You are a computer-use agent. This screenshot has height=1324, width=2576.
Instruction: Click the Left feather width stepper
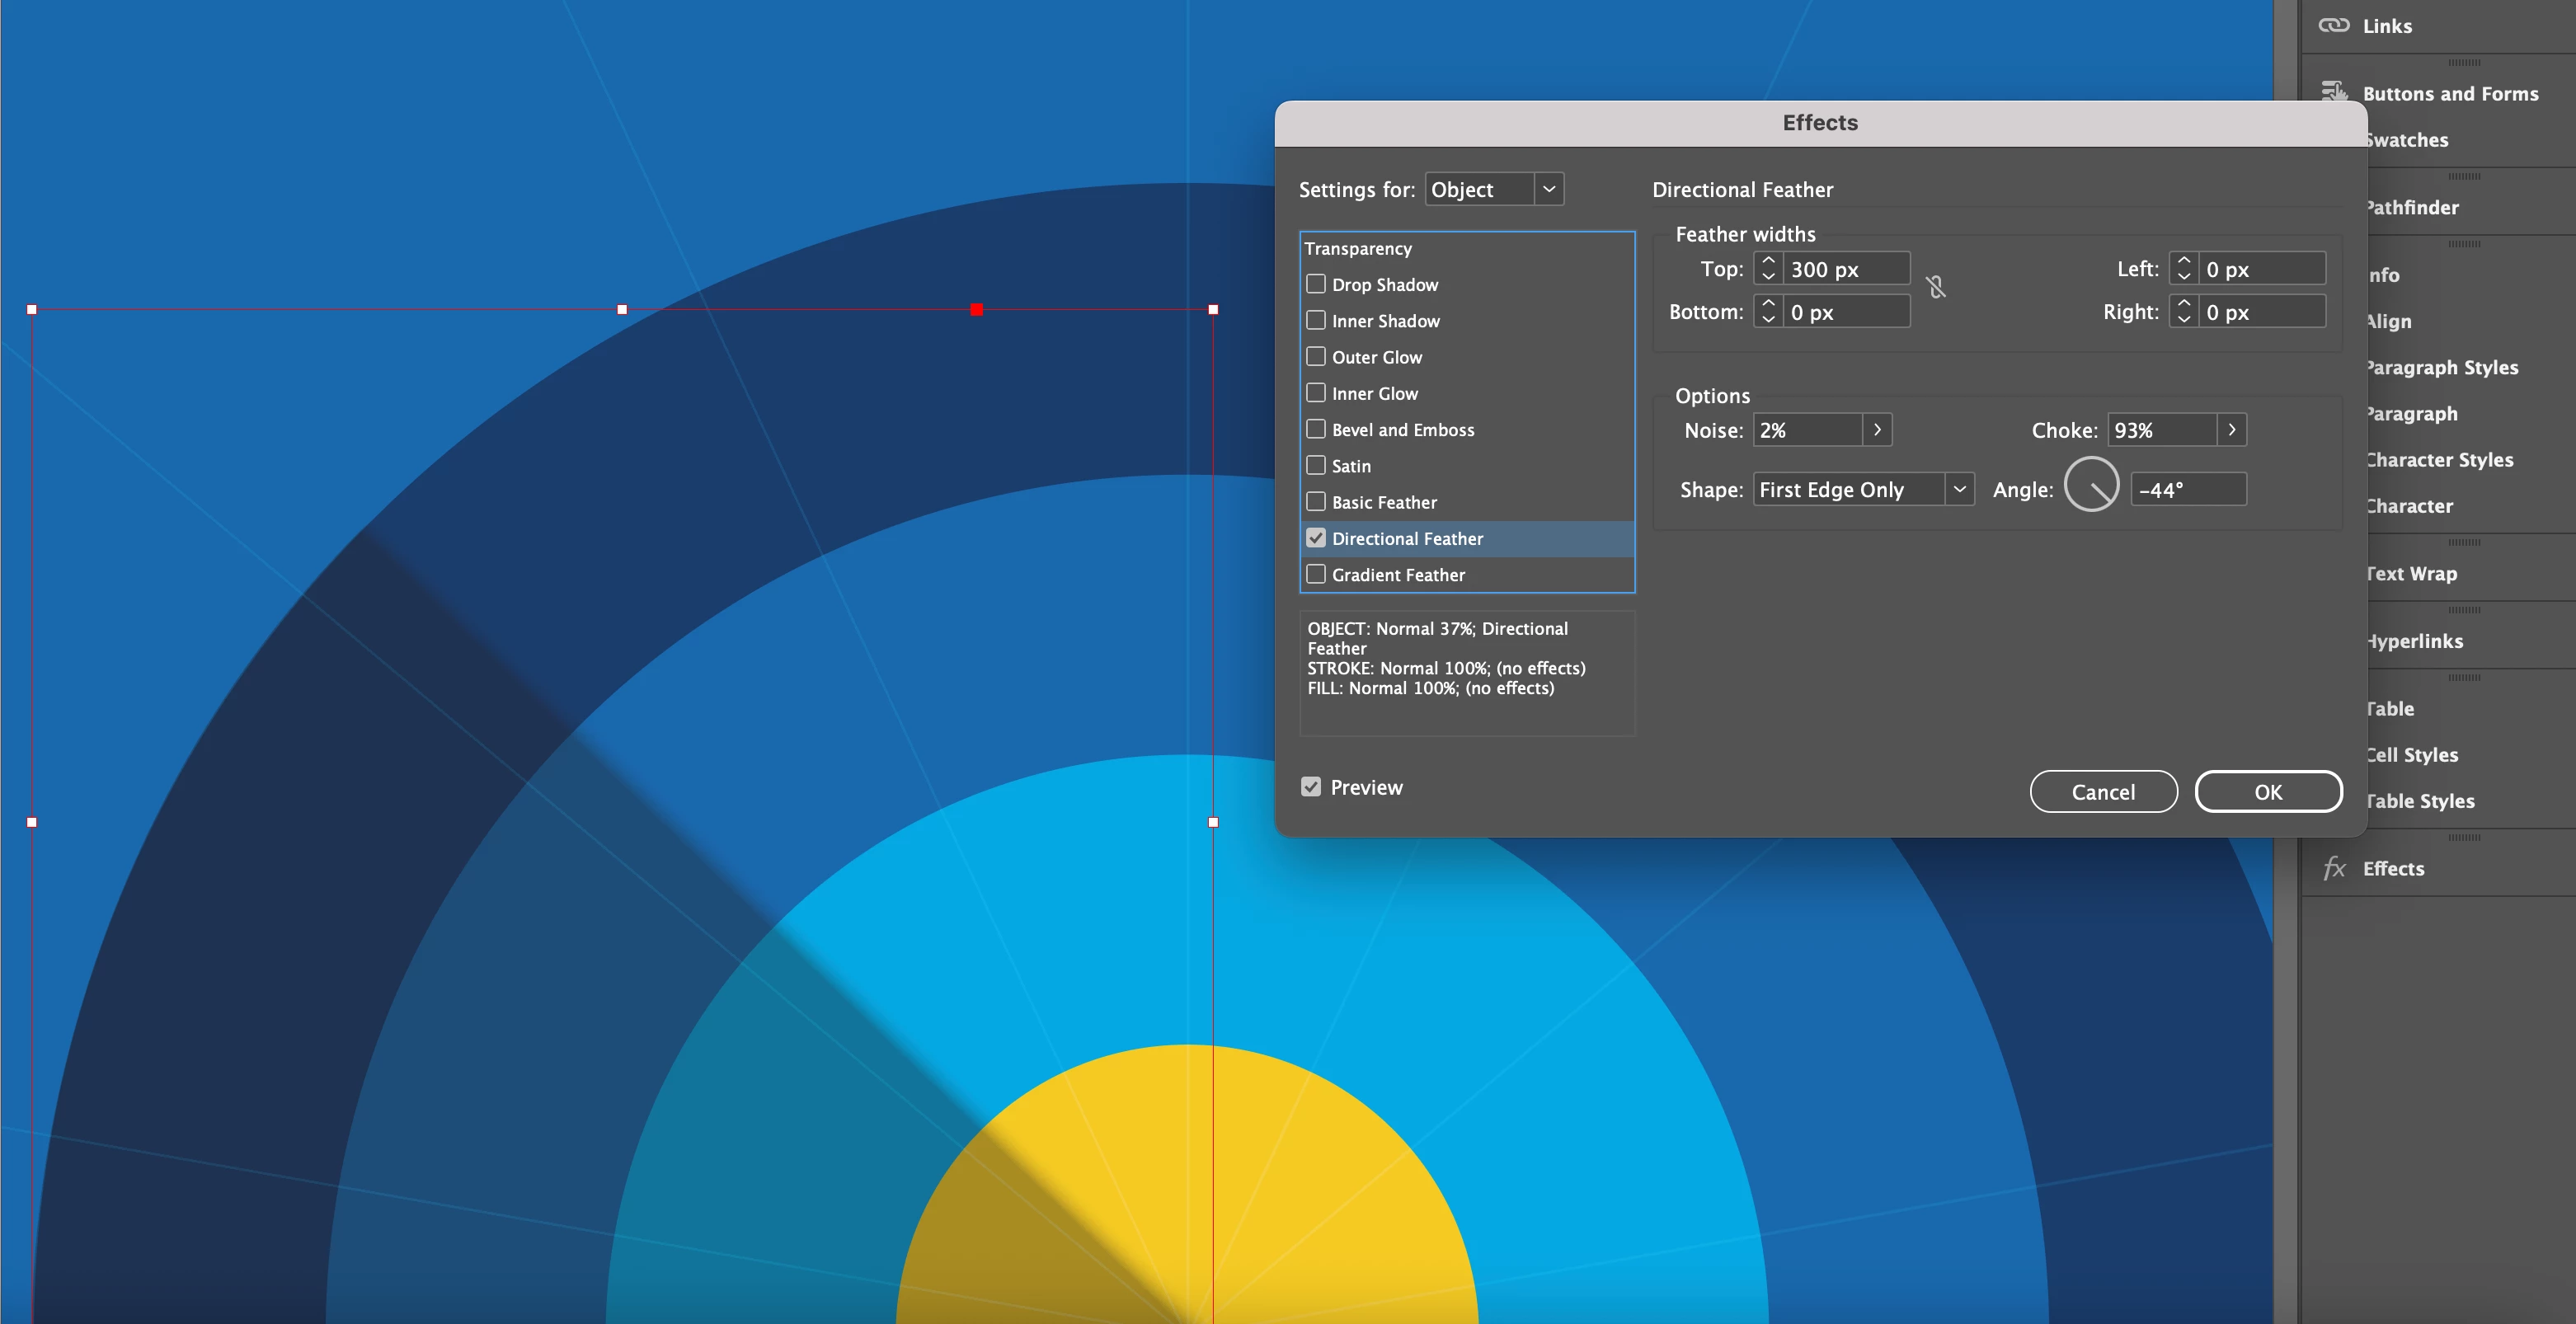pos(2184,268)
